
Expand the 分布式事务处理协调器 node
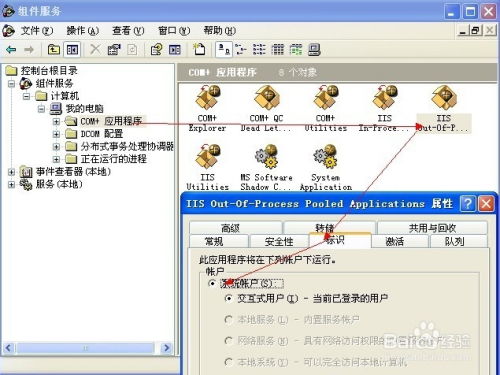(56, 147)
